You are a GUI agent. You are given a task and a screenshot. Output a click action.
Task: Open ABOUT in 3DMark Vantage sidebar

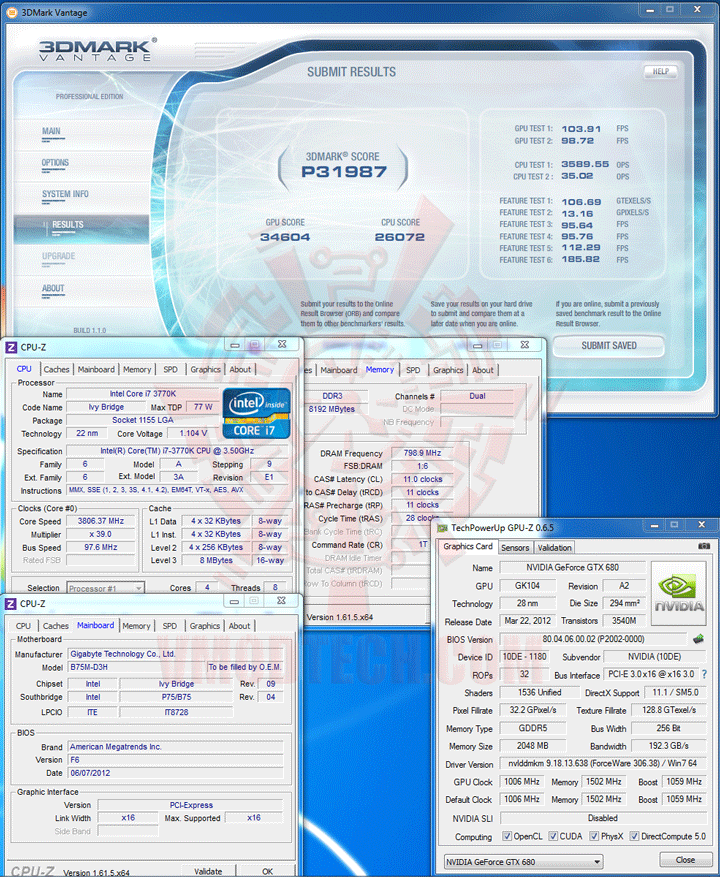click(53, 289)
